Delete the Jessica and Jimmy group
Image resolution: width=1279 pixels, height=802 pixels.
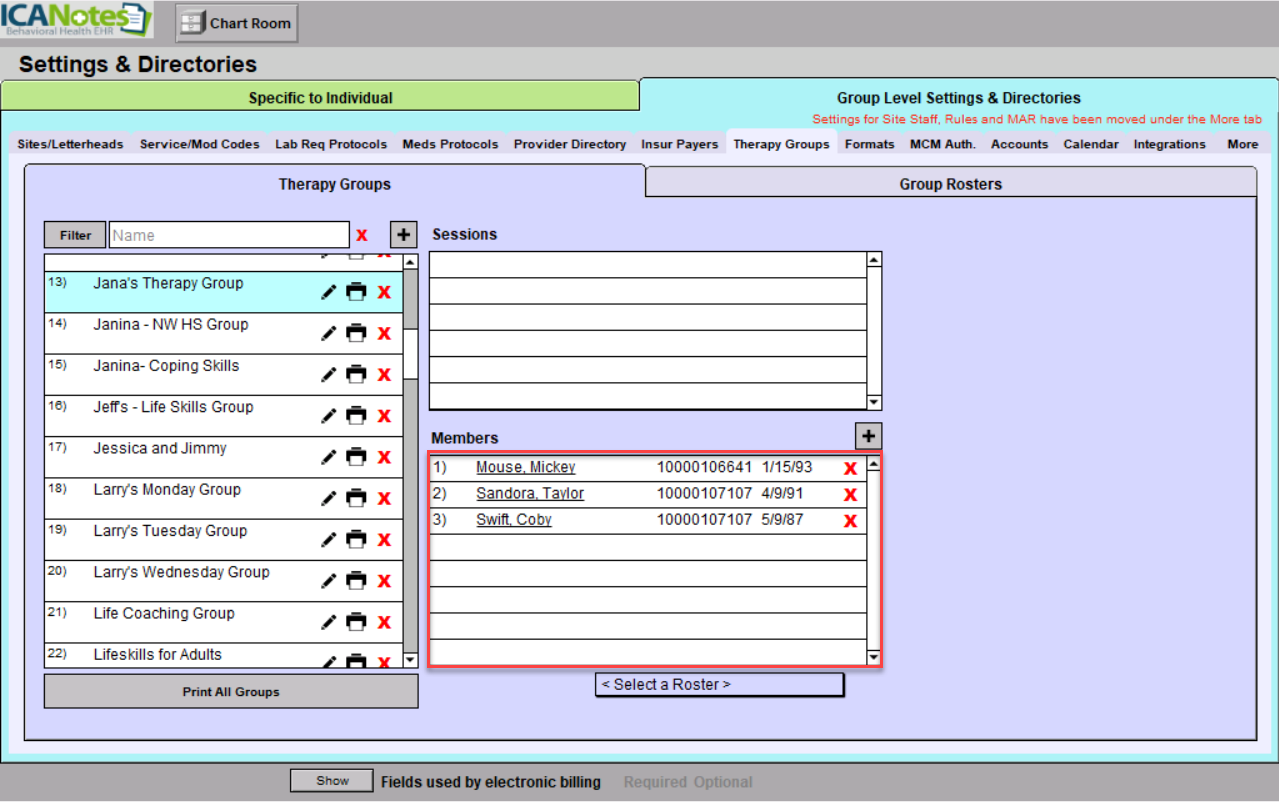pyautogui.click(x=384, y=457)
